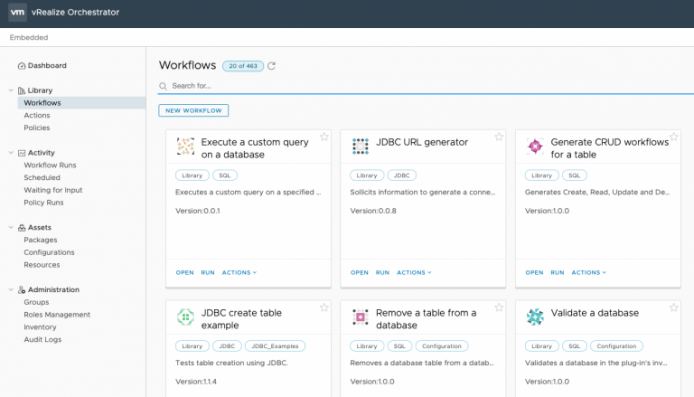Favorite Validate a database workflow
This screenshot has height=397, width=694.
coord(674,307)
